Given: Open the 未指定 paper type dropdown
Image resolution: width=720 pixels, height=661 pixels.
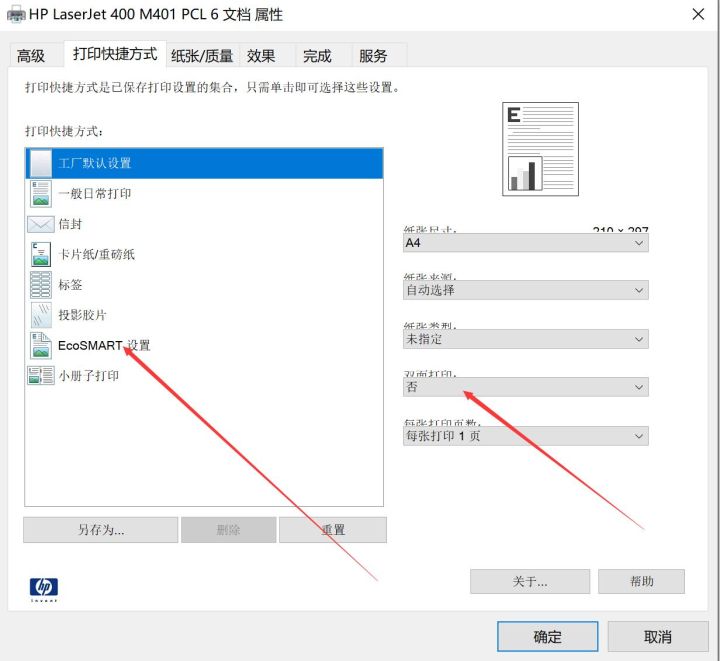Looking at the screenshot, I should 525,339.
